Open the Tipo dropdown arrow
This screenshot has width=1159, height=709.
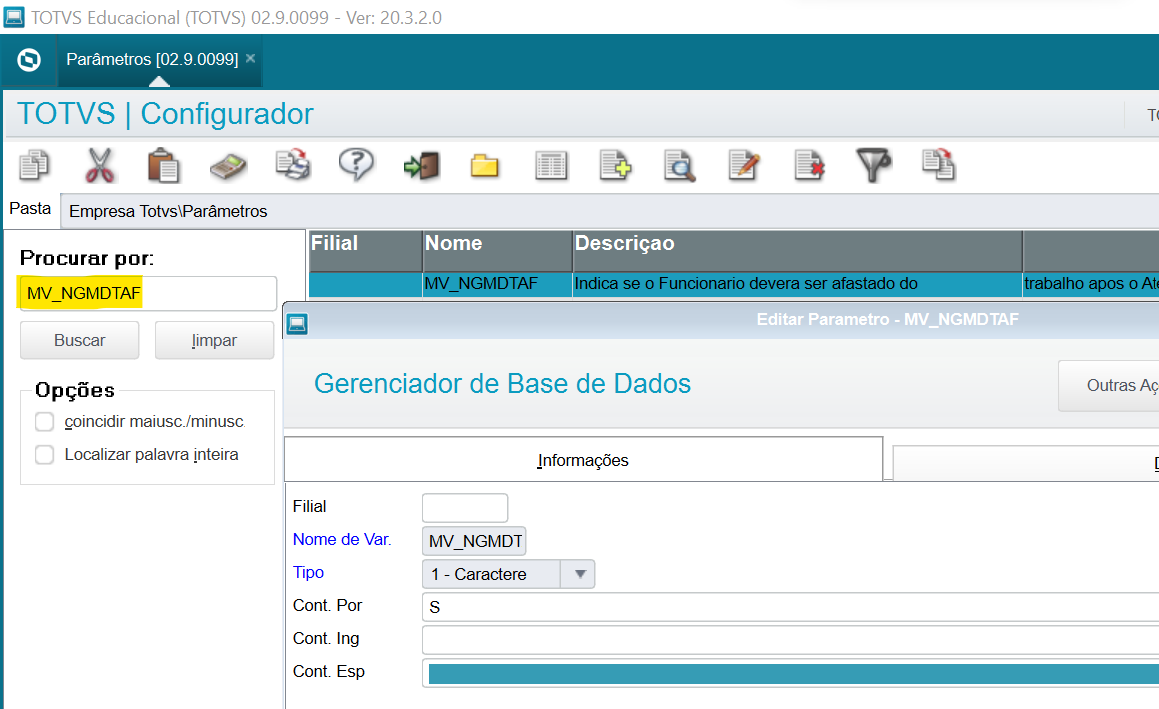(580, 574)
